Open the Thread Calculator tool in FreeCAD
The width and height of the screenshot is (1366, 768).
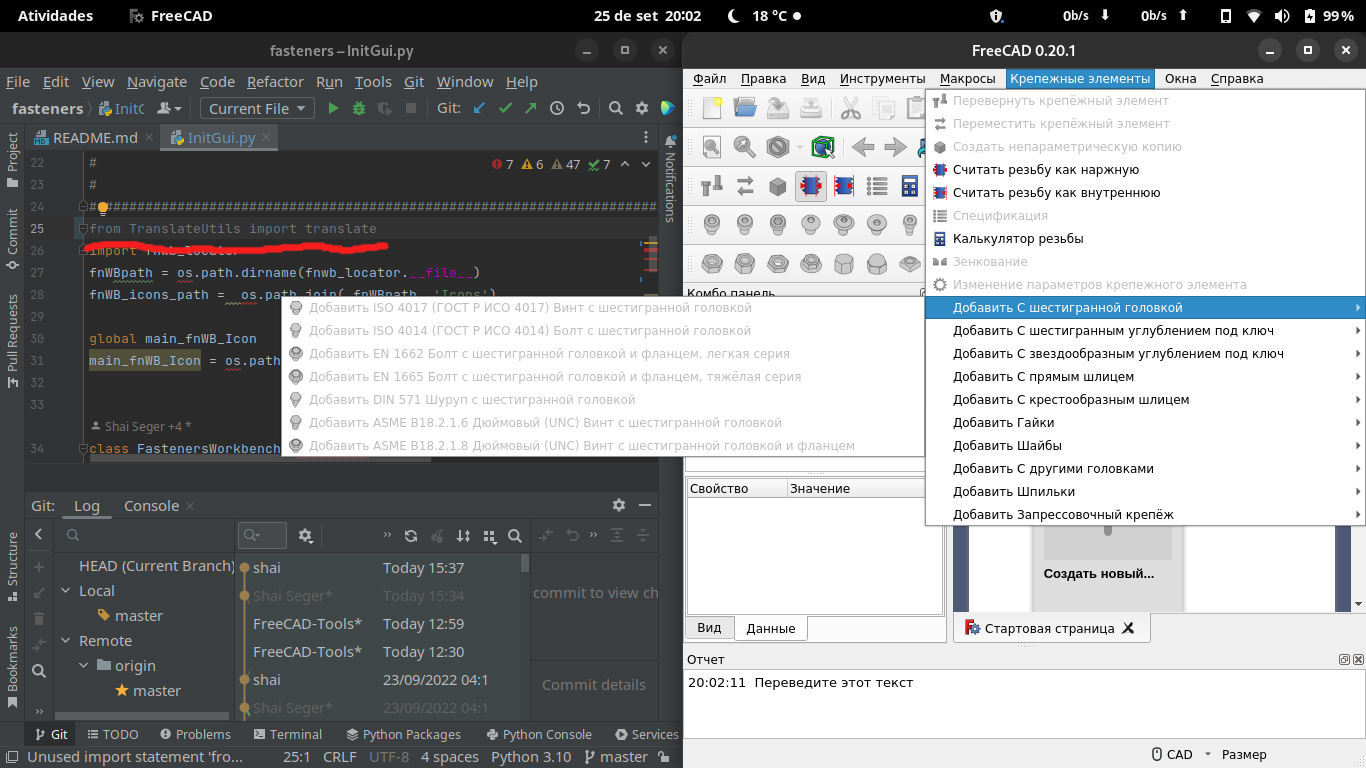click(1036, 238)
